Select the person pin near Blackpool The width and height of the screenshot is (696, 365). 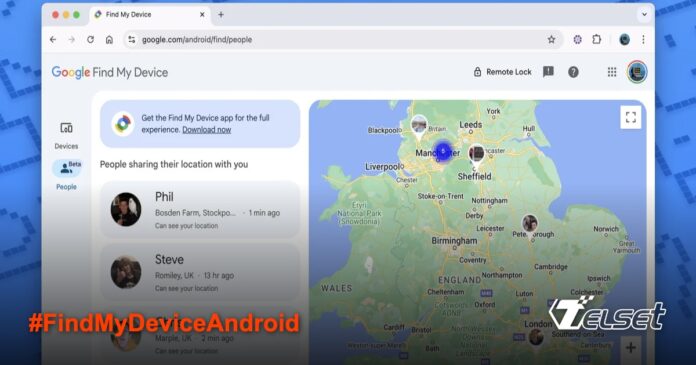419,127
